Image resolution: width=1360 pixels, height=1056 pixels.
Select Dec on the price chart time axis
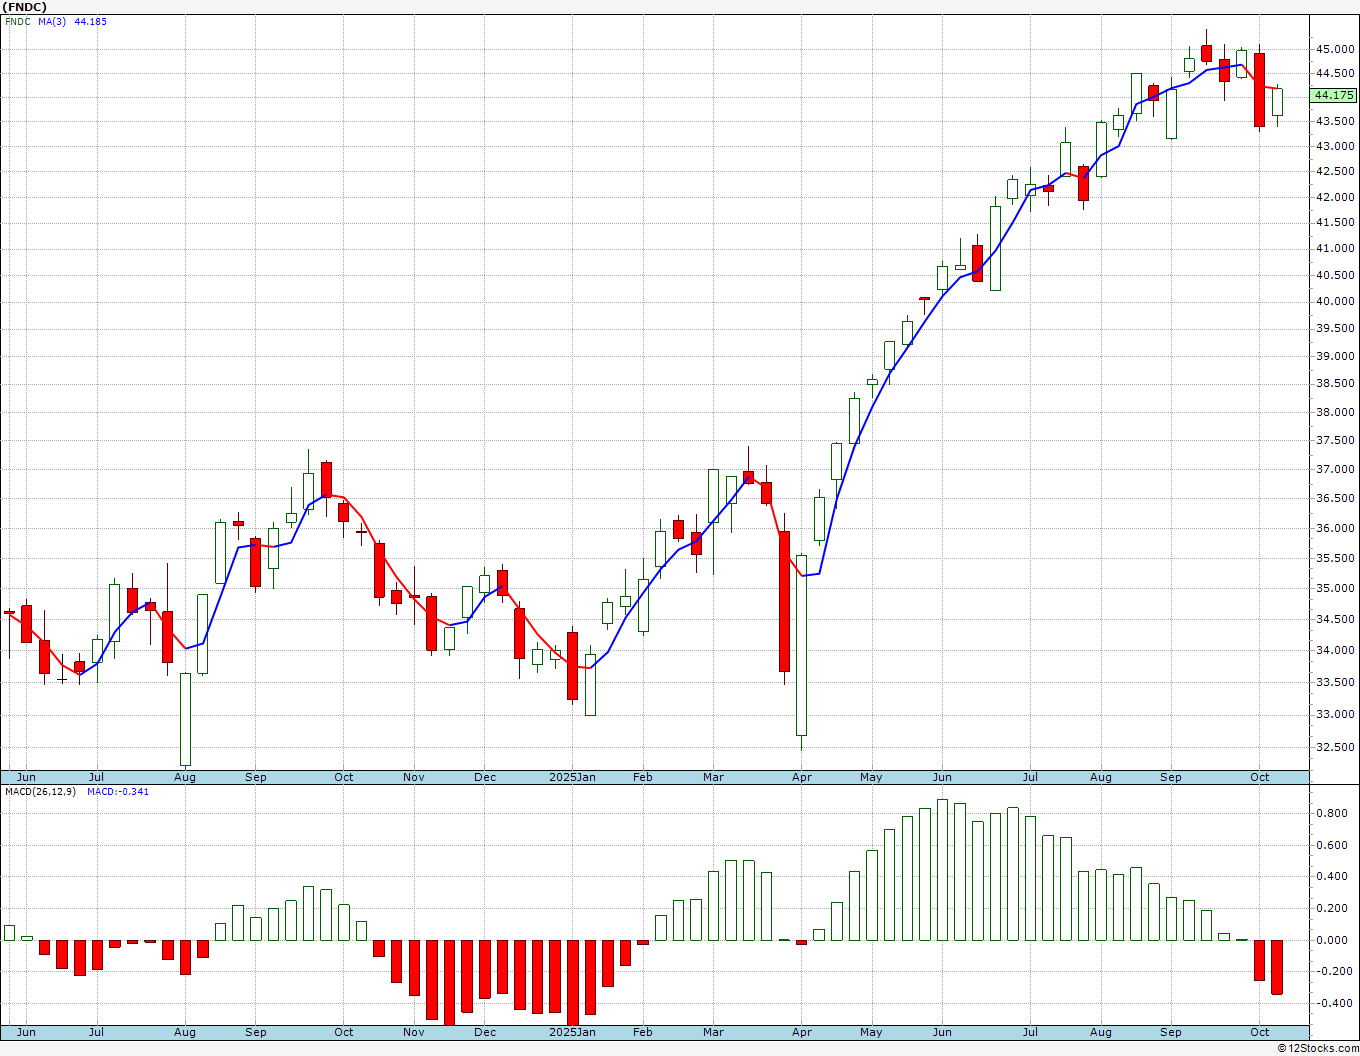point(485,777)
